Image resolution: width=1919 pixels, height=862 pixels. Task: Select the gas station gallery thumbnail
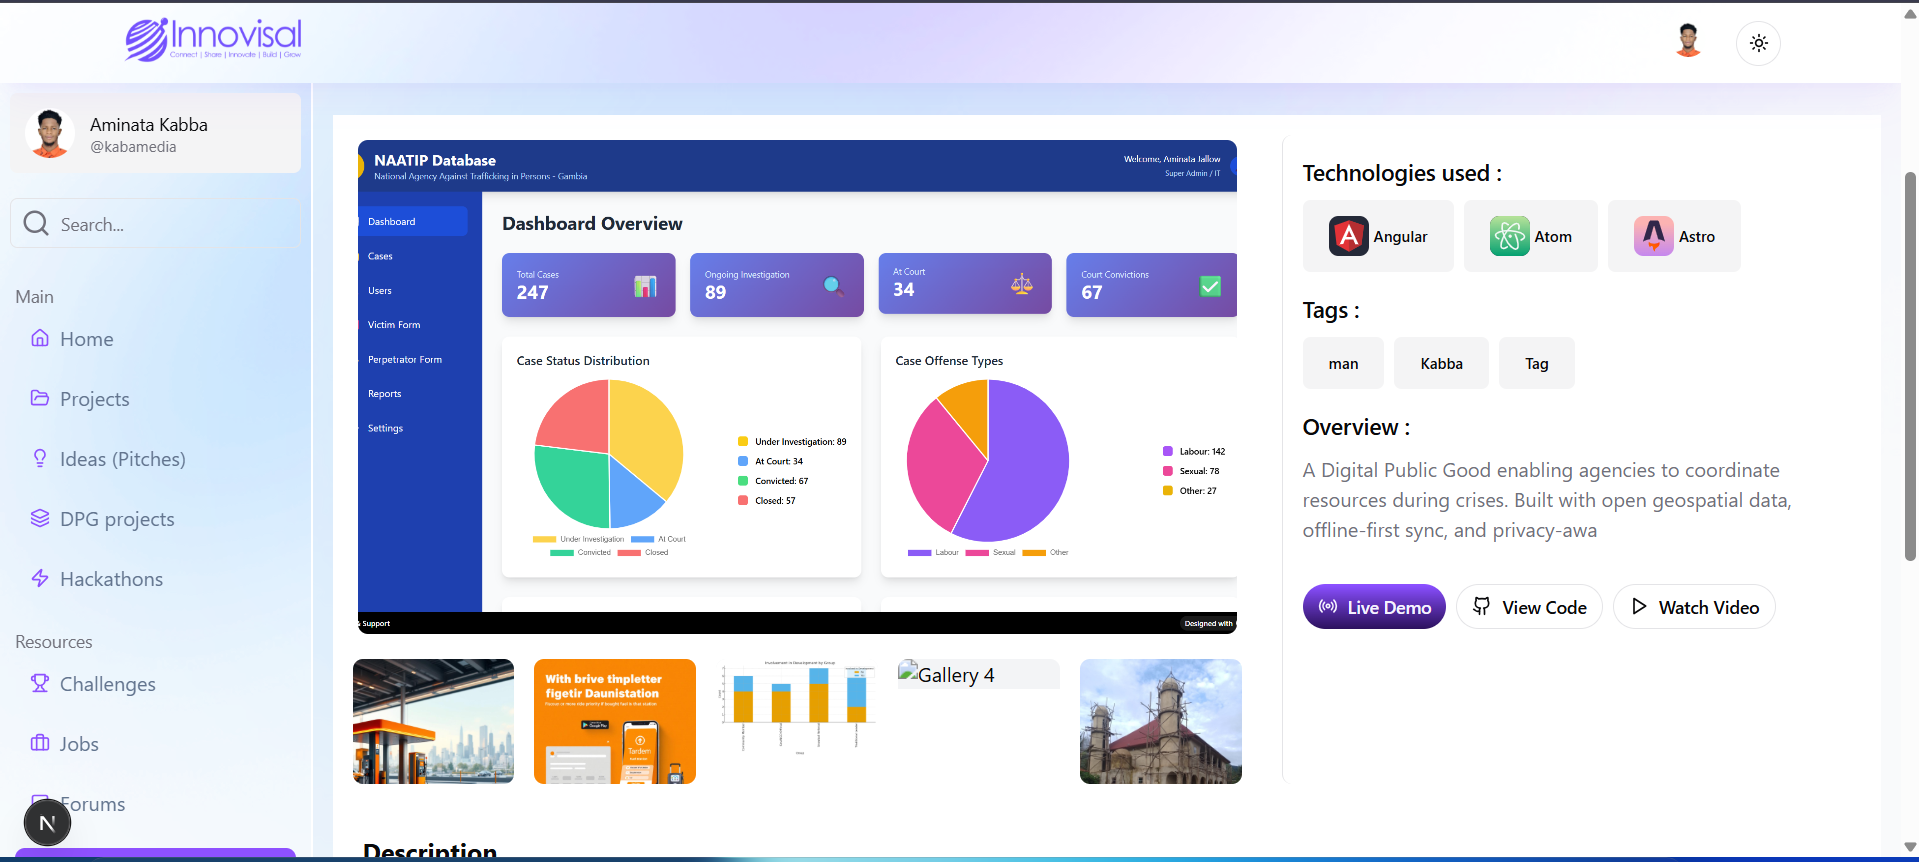(x=433, y=721)
